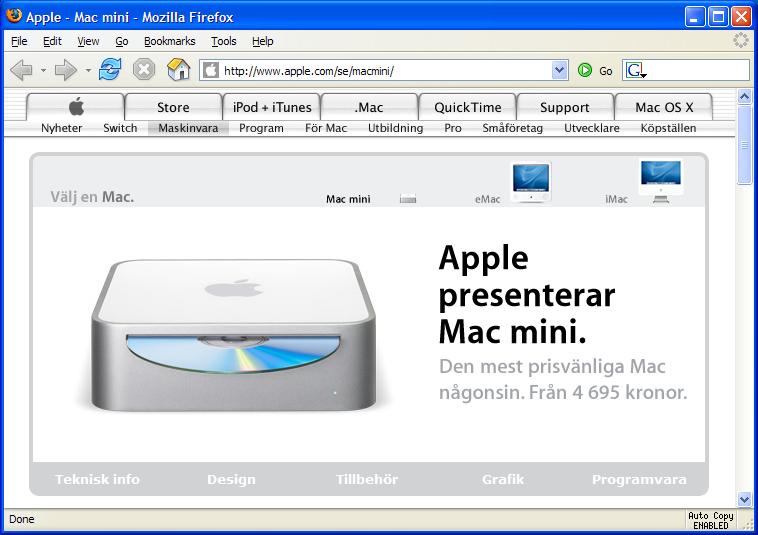Image resolution: width=758 pixels, height=535 pixels.
Task: Expand the address bar URL dropdown
Action: coord(559,71)
